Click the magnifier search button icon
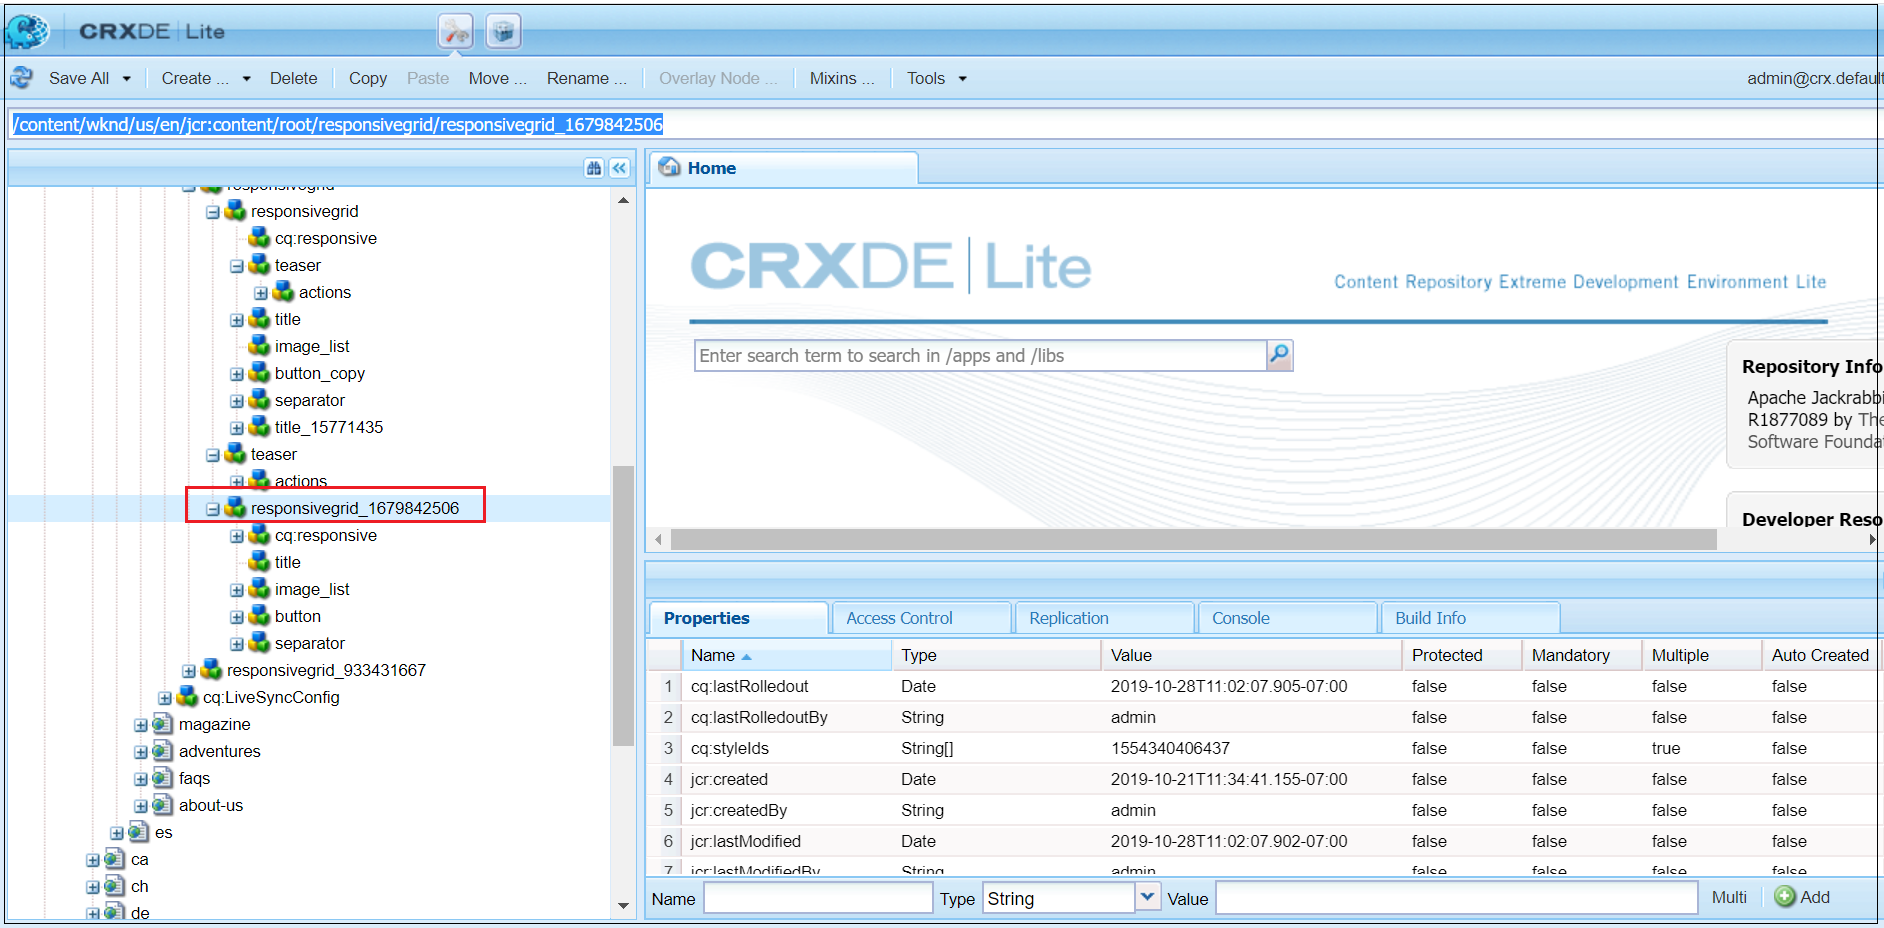 [1279, 355]
